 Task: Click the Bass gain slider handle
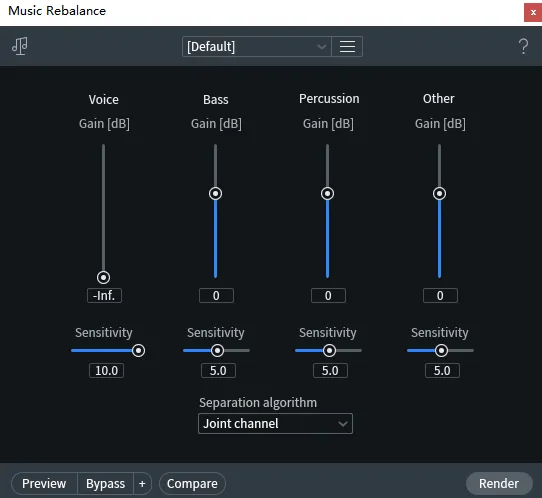point(215,194)
